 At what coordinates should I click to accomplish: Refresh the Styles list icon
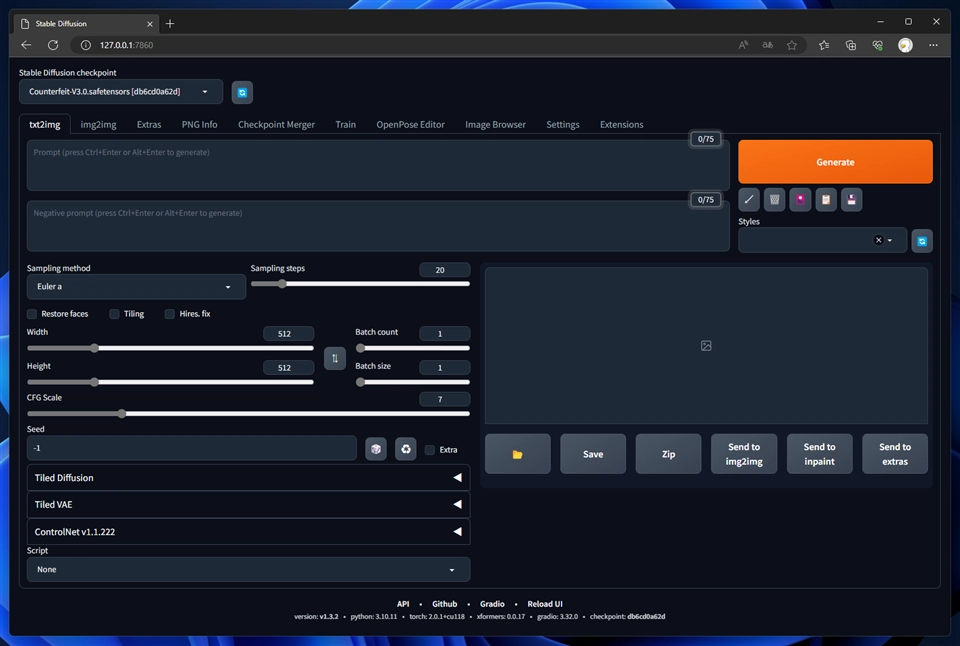(922, 241)
